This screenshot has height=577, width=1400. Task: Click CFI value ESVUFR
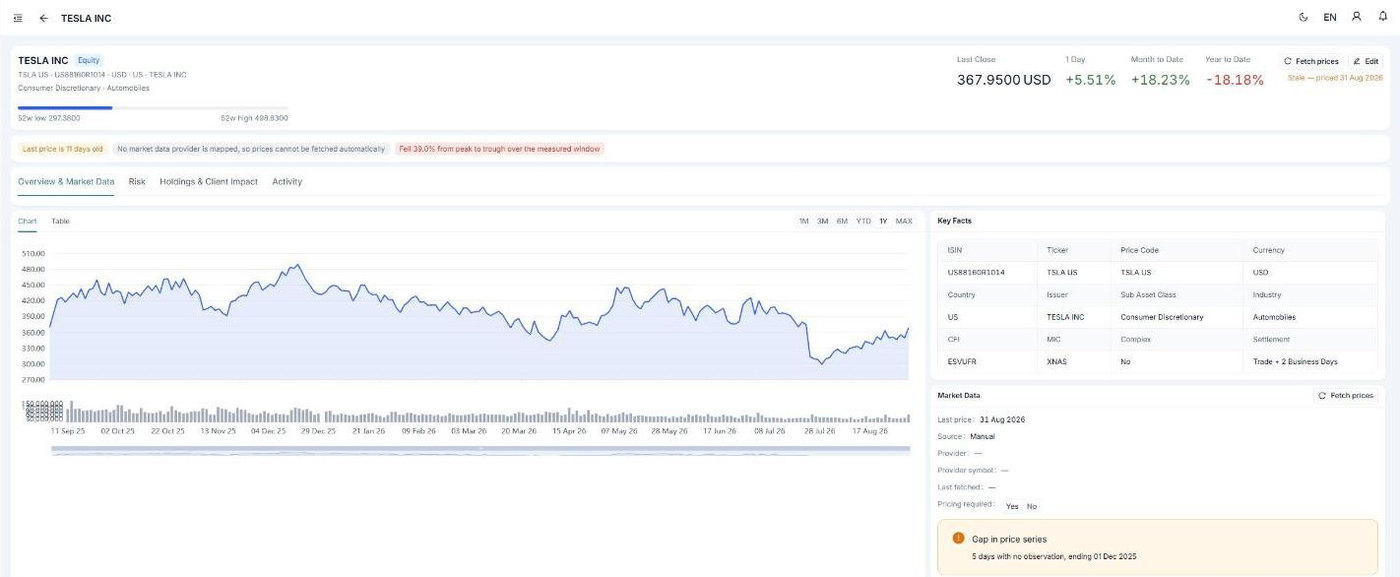[x=962, y=361]
